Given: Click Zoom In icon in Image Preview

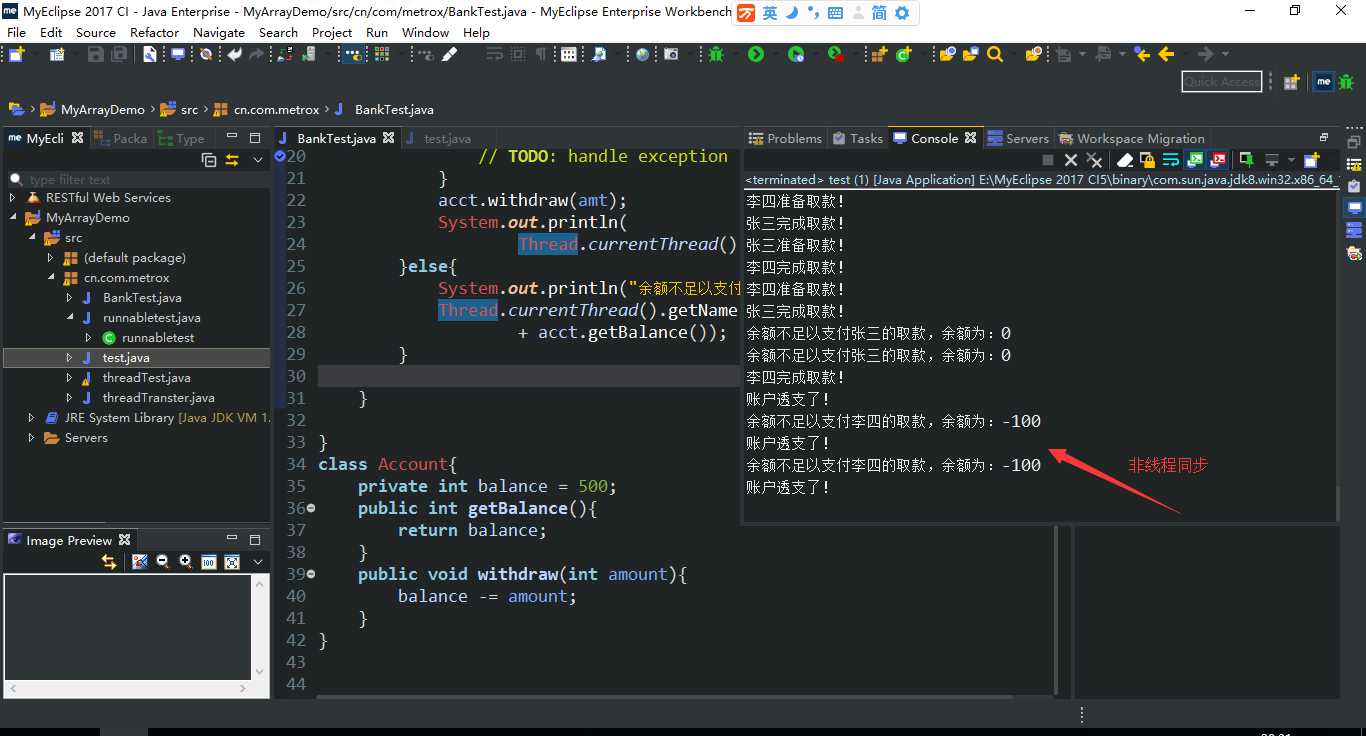Looking at the screenshot, I should tap(185, 562).
